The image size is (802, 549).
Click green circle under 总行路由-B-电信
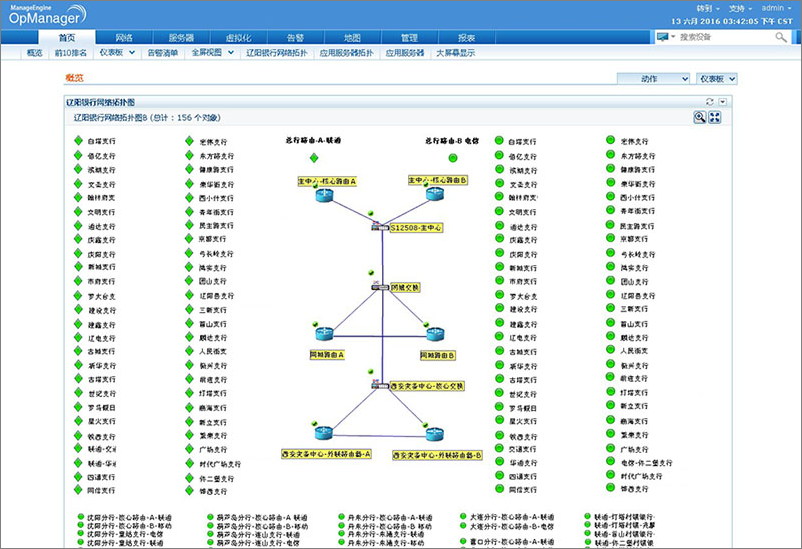pyautogui.click(x=453, y=158)
